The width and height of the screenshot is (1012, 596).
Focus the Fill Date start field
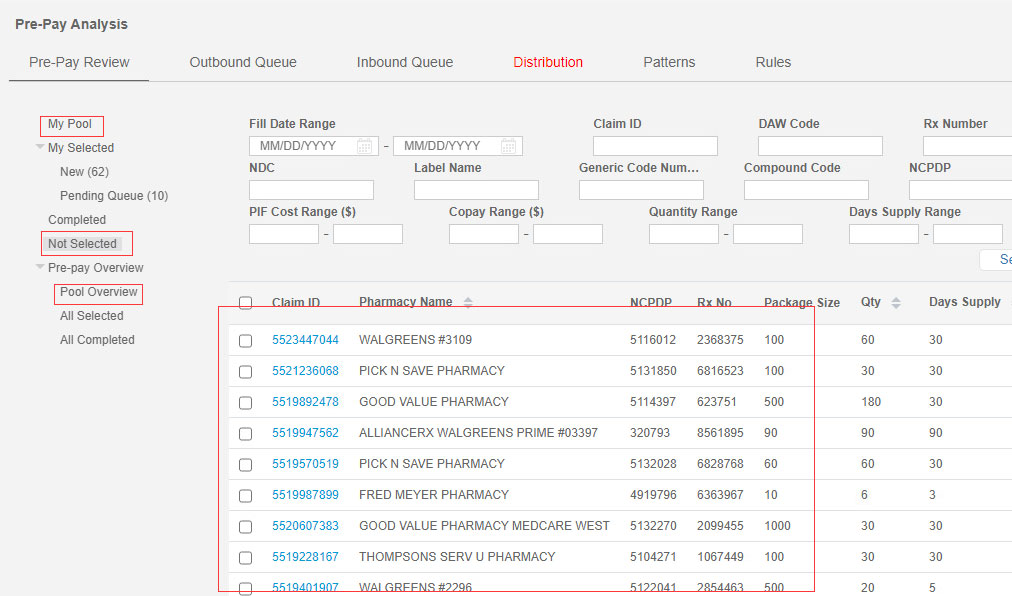314,146
